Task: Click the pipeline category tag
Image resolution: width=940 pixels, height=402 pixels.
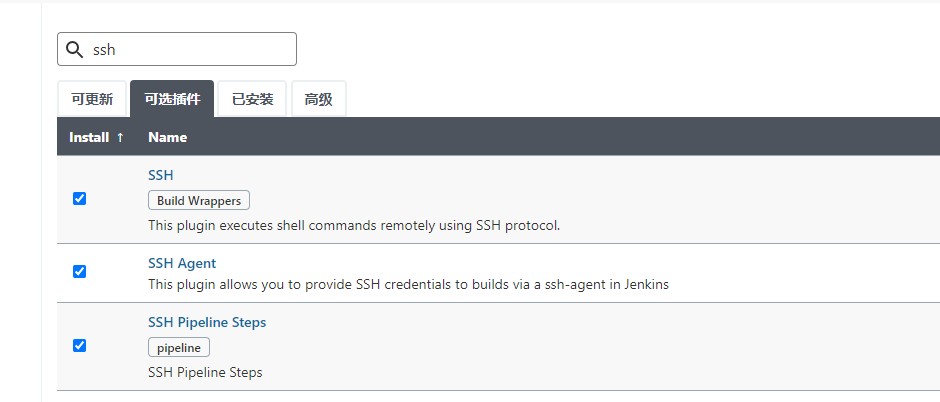Action: [x=179, y=348]
